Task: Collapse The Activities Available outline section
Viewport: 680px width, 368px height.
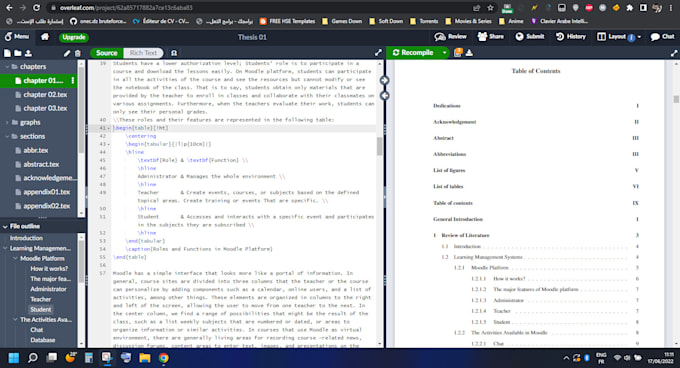Action: [x=15, y=320]
